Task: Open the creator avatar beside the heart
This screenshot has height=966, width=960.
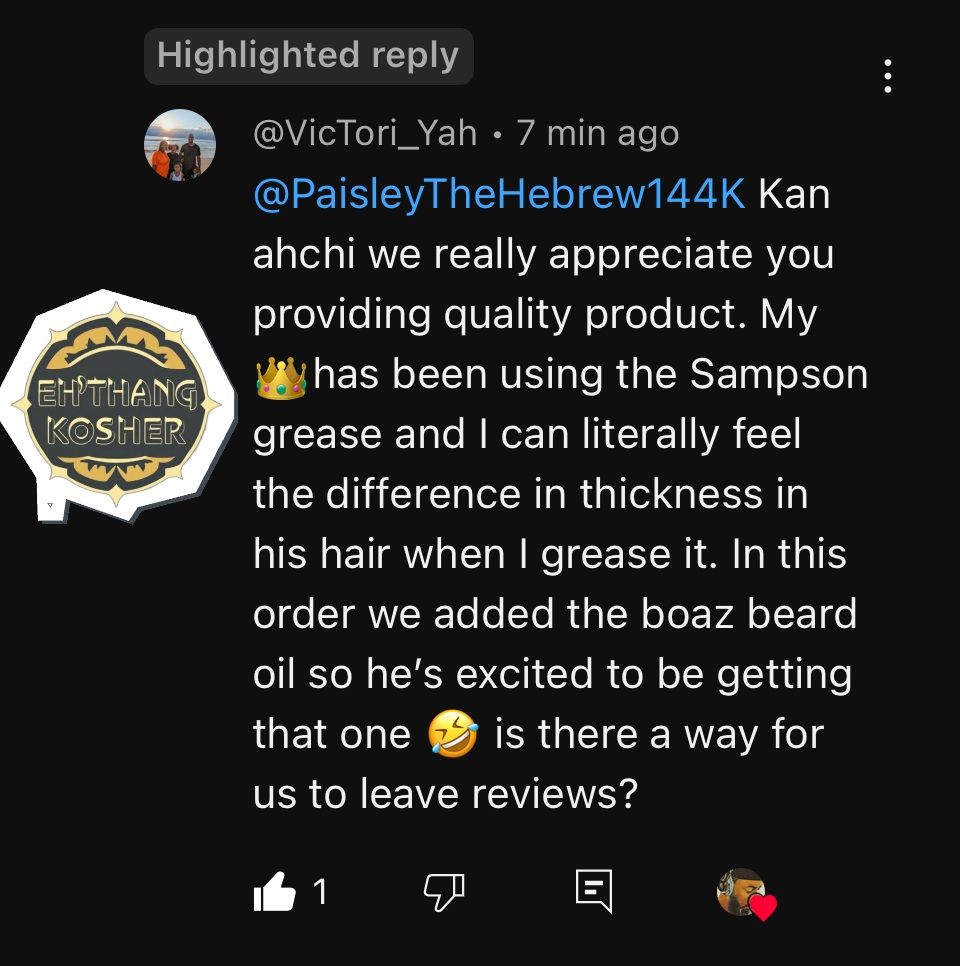Action: (740, 891)
